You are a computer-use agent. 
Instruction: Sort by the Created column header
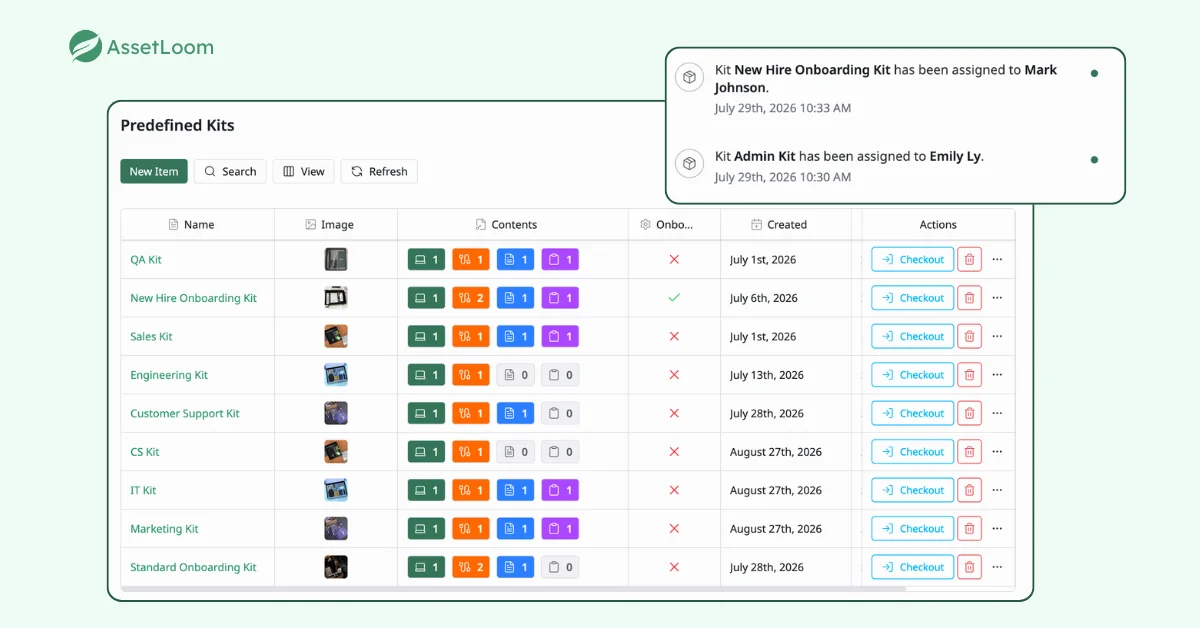point(786,225)
